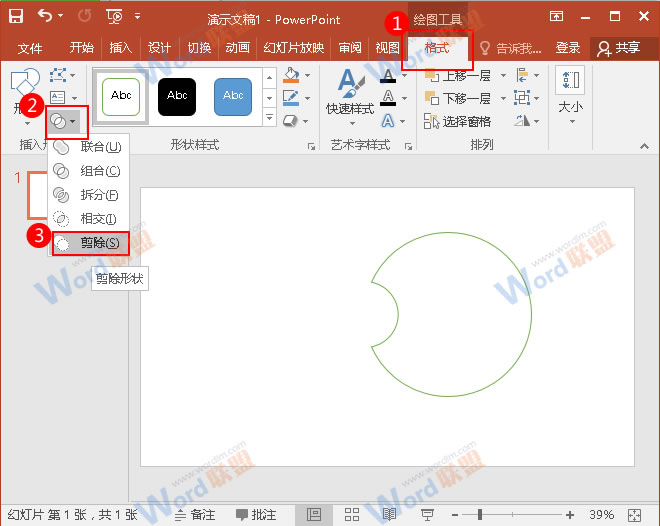Click the Shape Outline pencil icon
660x526 pixels.
pyautogui.click(x=289, y=98)
